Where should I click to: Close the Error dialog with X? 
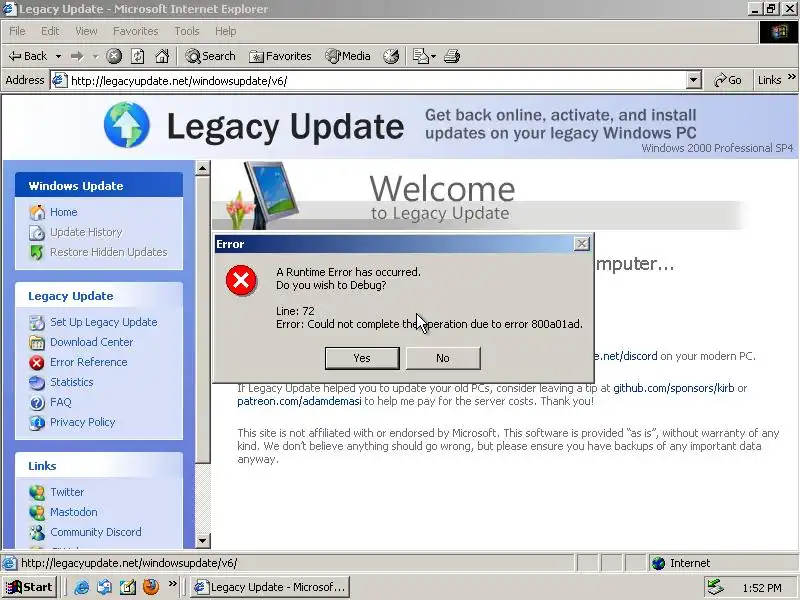pos(582,244)
